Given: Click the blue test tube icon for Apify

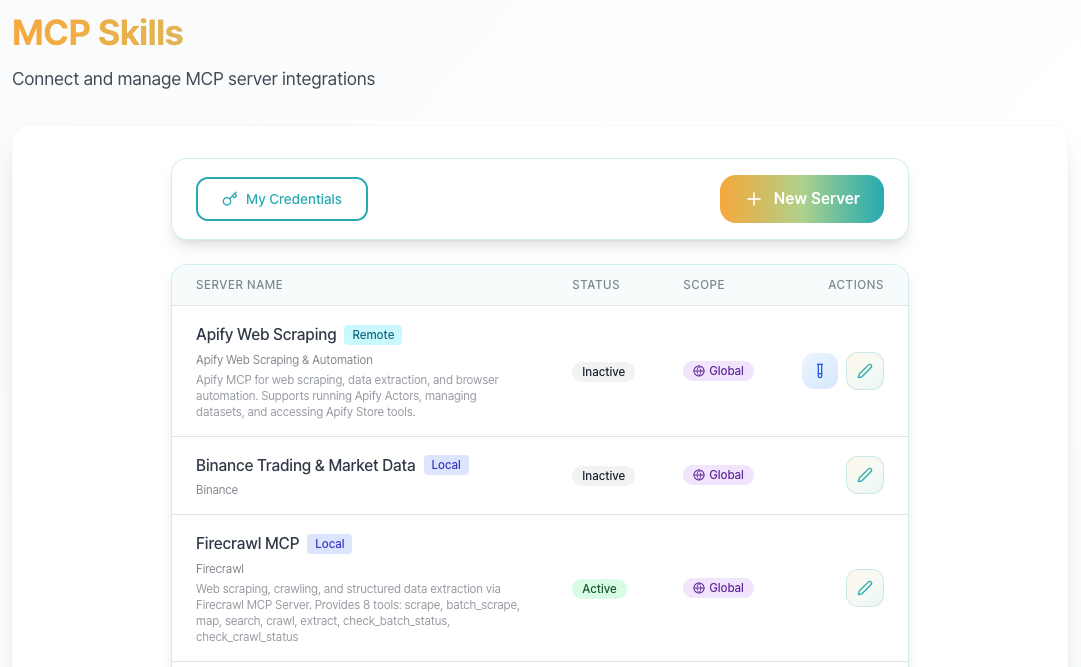Looking at the screenshot, I should point(819,370).
